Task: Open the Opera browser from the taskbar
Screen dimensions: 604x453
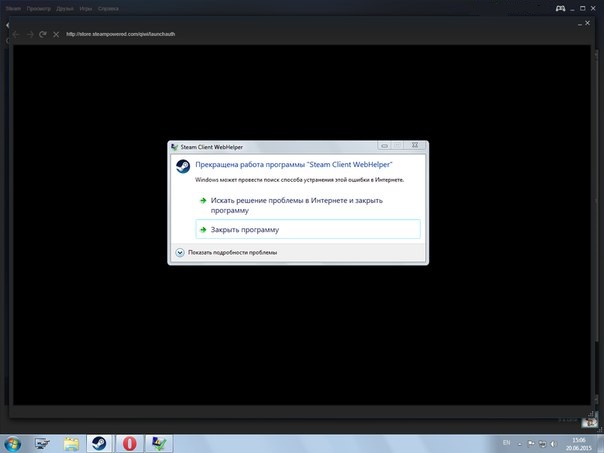Action: pos(130,441)
